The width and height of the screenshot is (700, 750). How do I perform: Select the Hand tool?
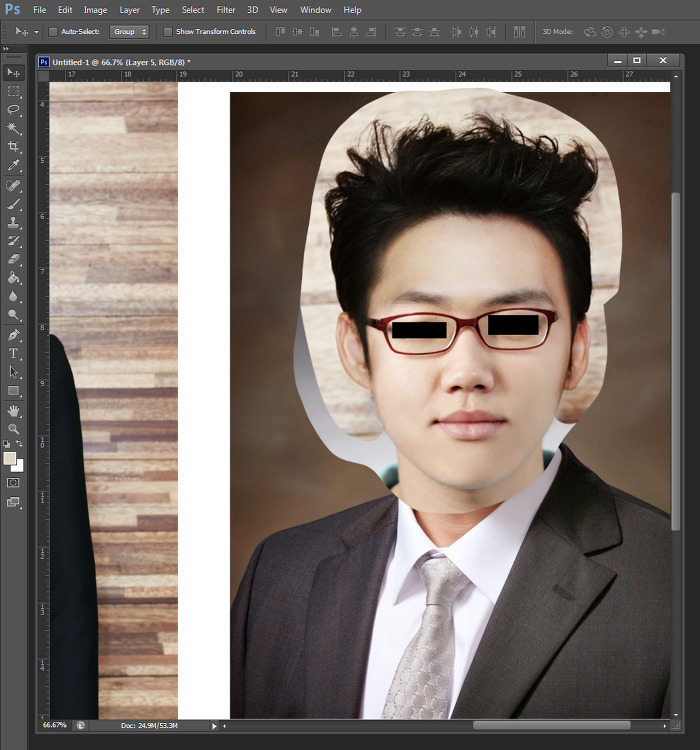(14, 410)
